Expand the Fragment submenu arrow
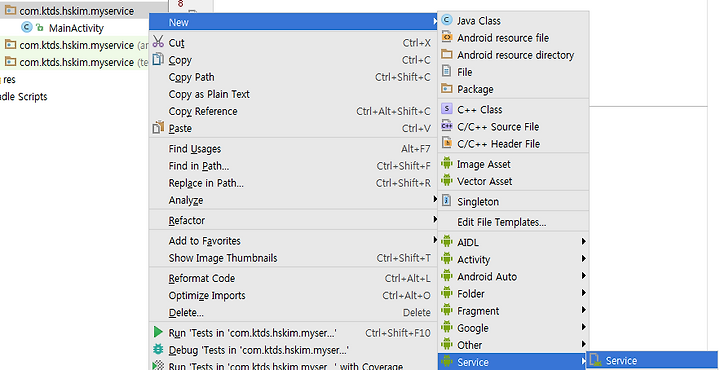The width and height of the screenshot is (720, 370). (x=583, y=310)
